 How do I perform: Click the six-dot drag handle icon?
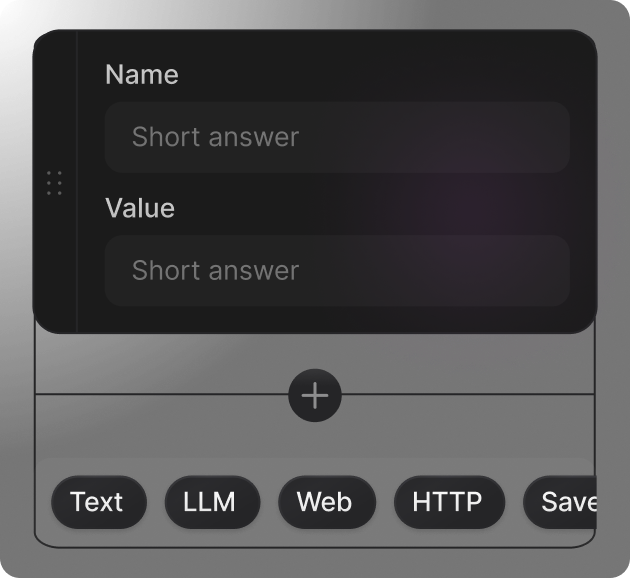pos(54,183)
